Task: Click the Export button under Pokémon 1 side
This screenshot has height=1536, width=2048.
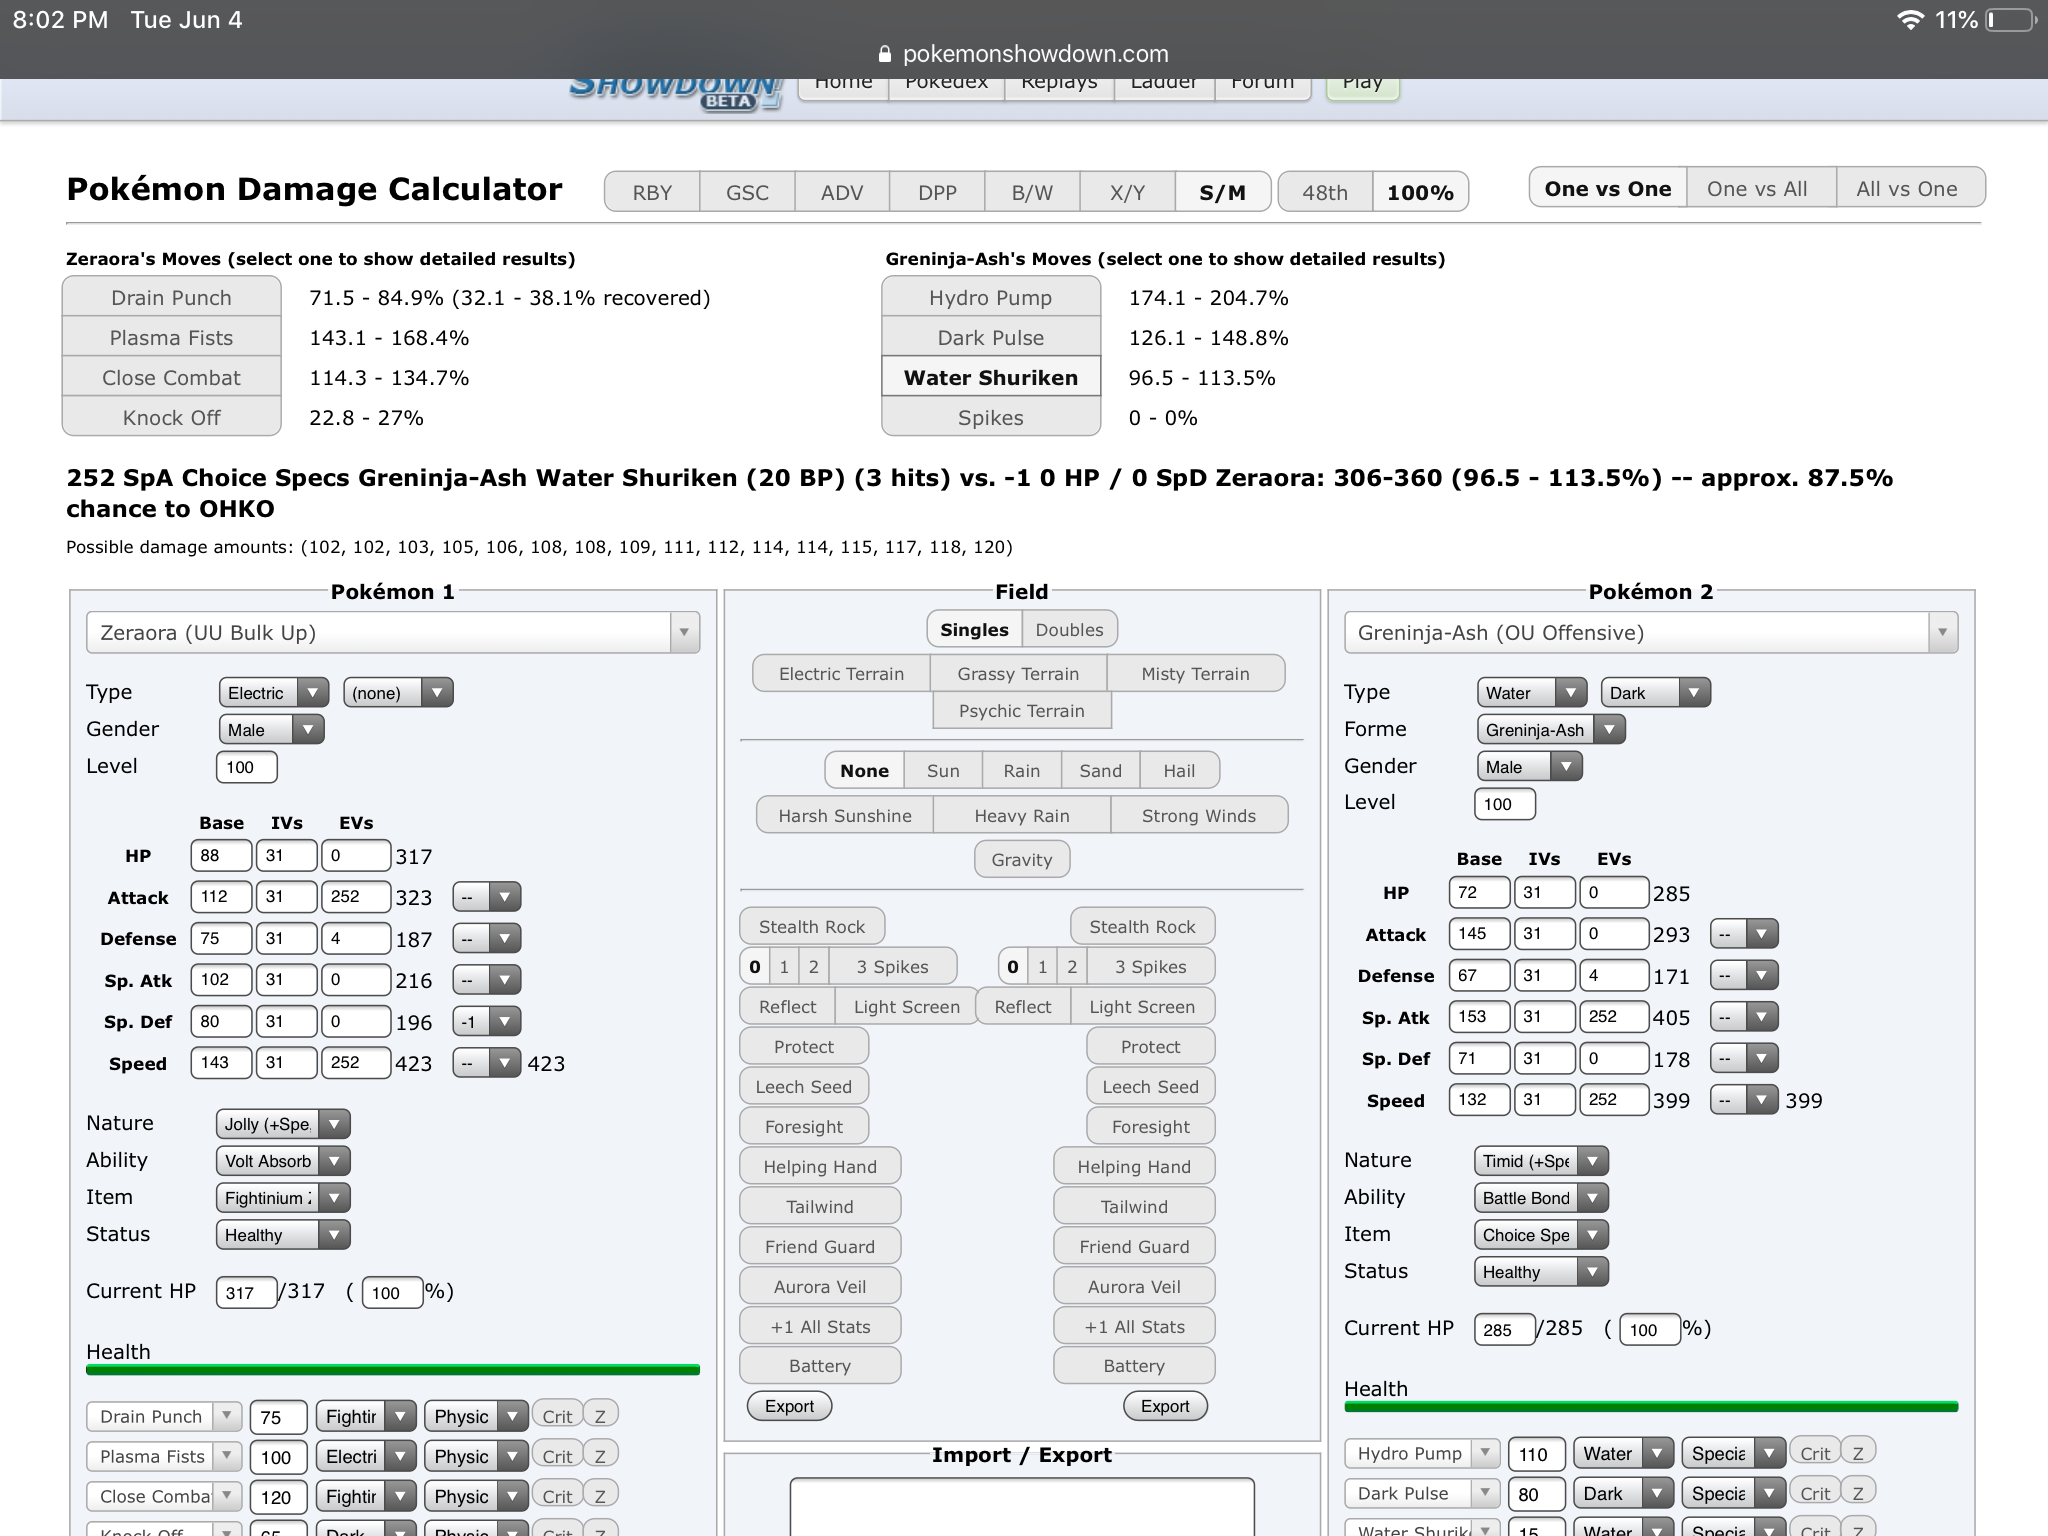Action: [x=789, y=1406]
